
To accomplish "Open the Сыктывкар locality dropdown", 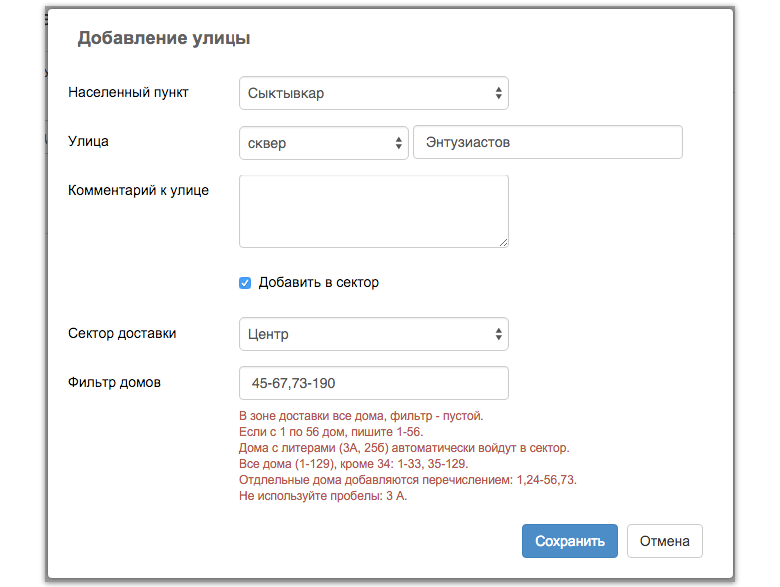I will click(374, 93).
